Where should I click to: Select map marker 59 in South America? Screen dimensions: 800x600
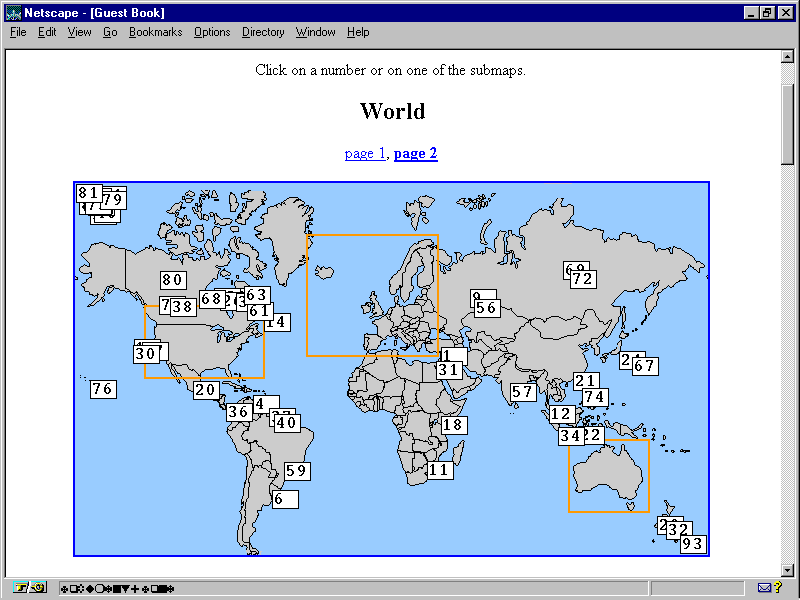pos(297,471)
